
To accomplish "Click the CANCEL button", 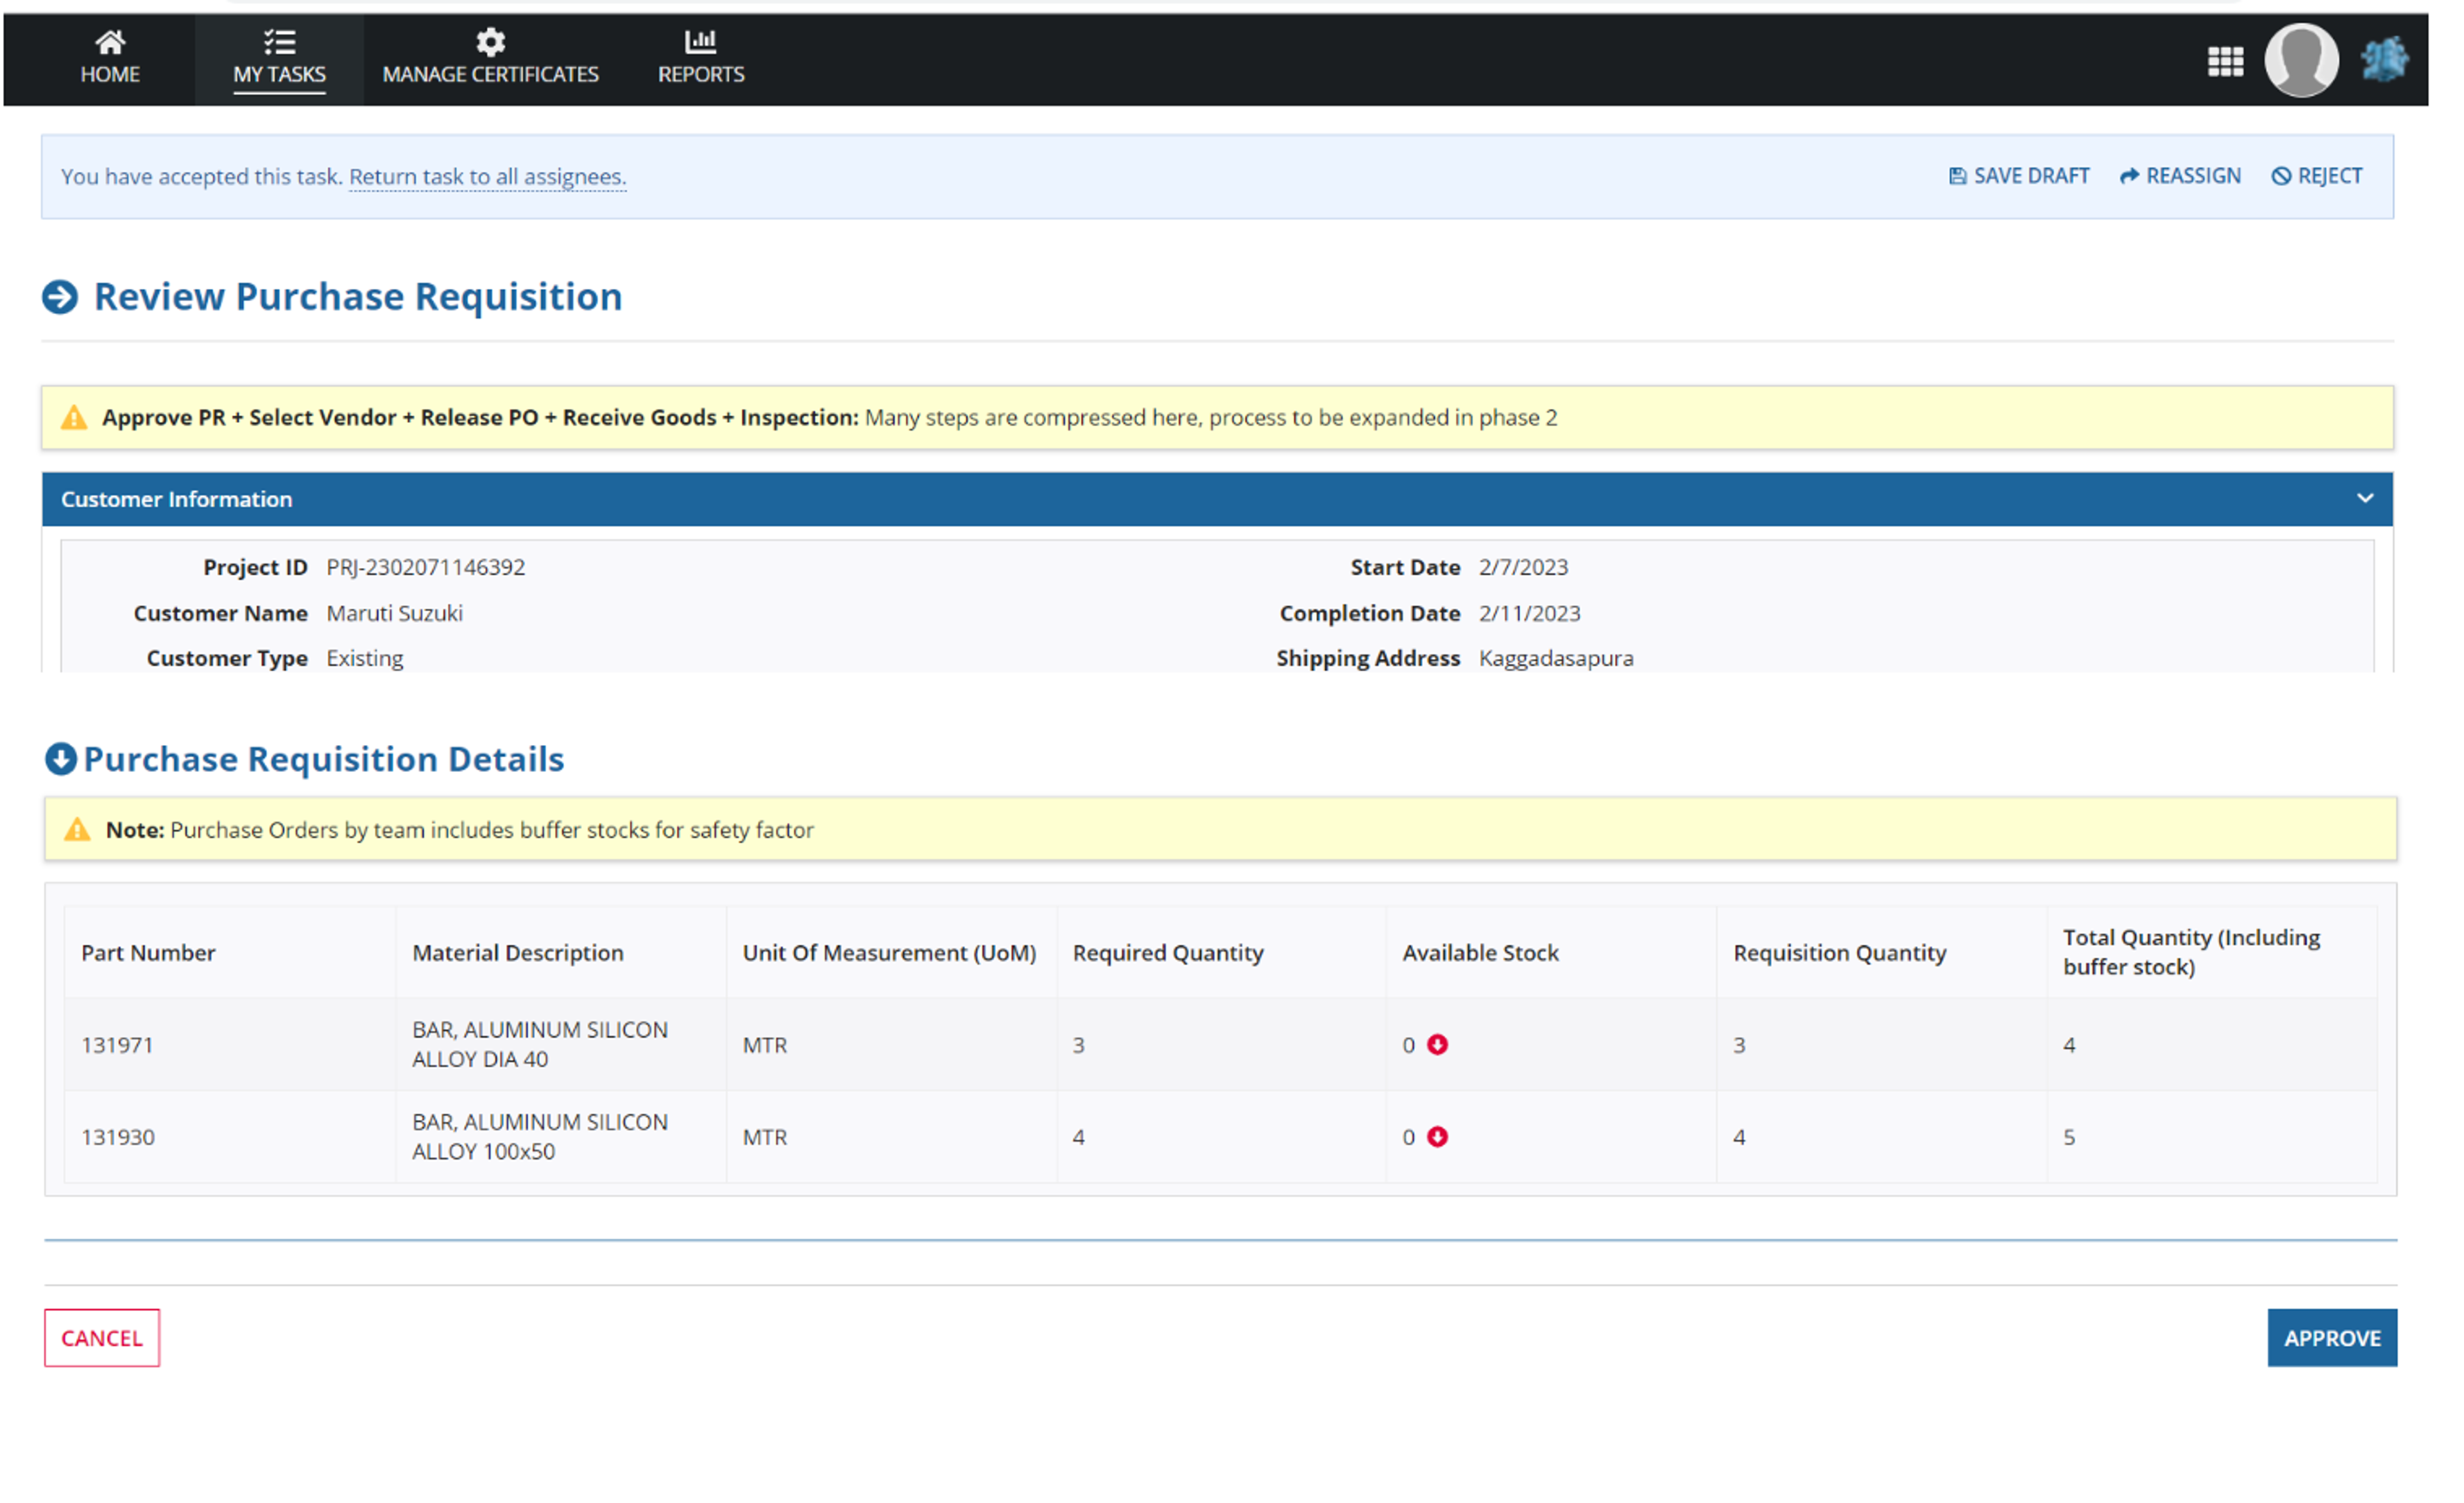I will (x=102, y=1338).
